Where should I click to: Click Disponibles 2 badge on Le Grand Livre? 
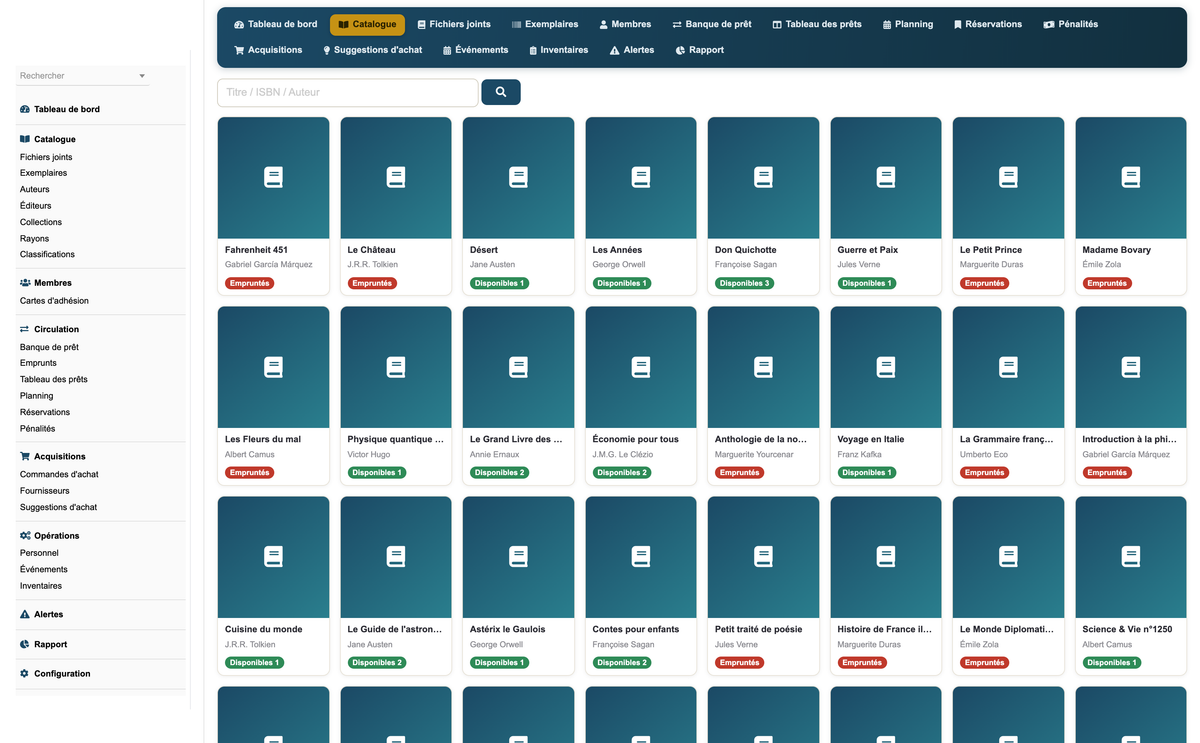tap(500, 473)
